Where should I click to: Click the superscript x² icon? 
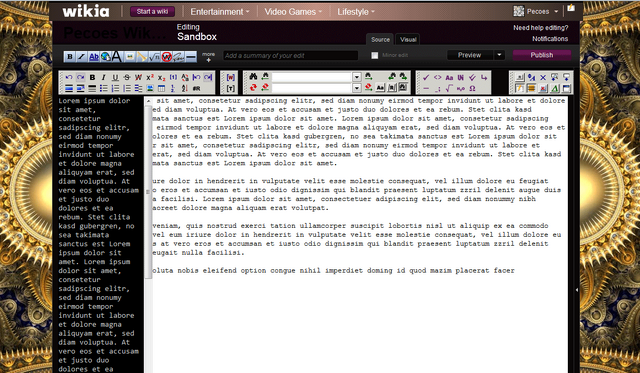(x=150, y=77)
